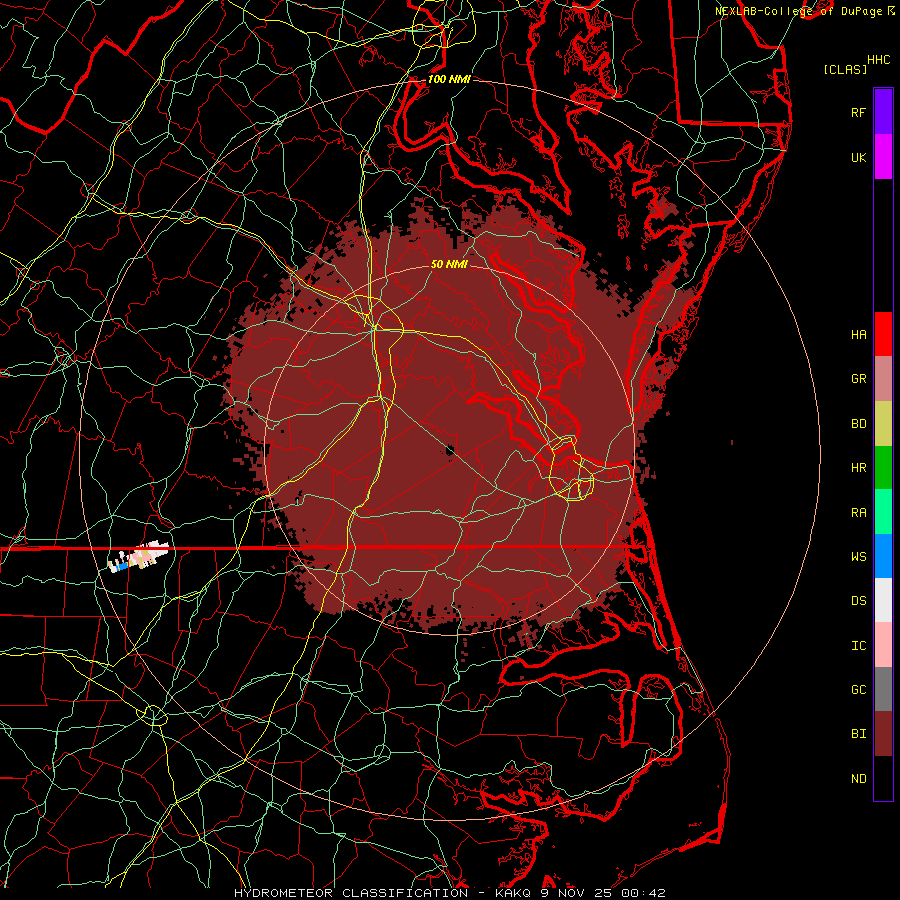
Task: Click the RF legend label
Action: (858, 112)
